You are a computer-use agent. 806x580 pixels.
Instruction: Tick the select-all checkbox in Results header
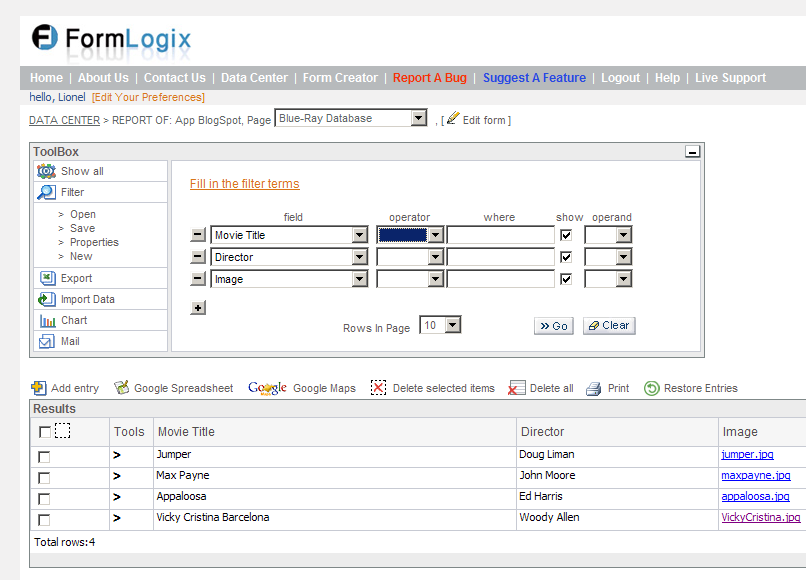45,431
